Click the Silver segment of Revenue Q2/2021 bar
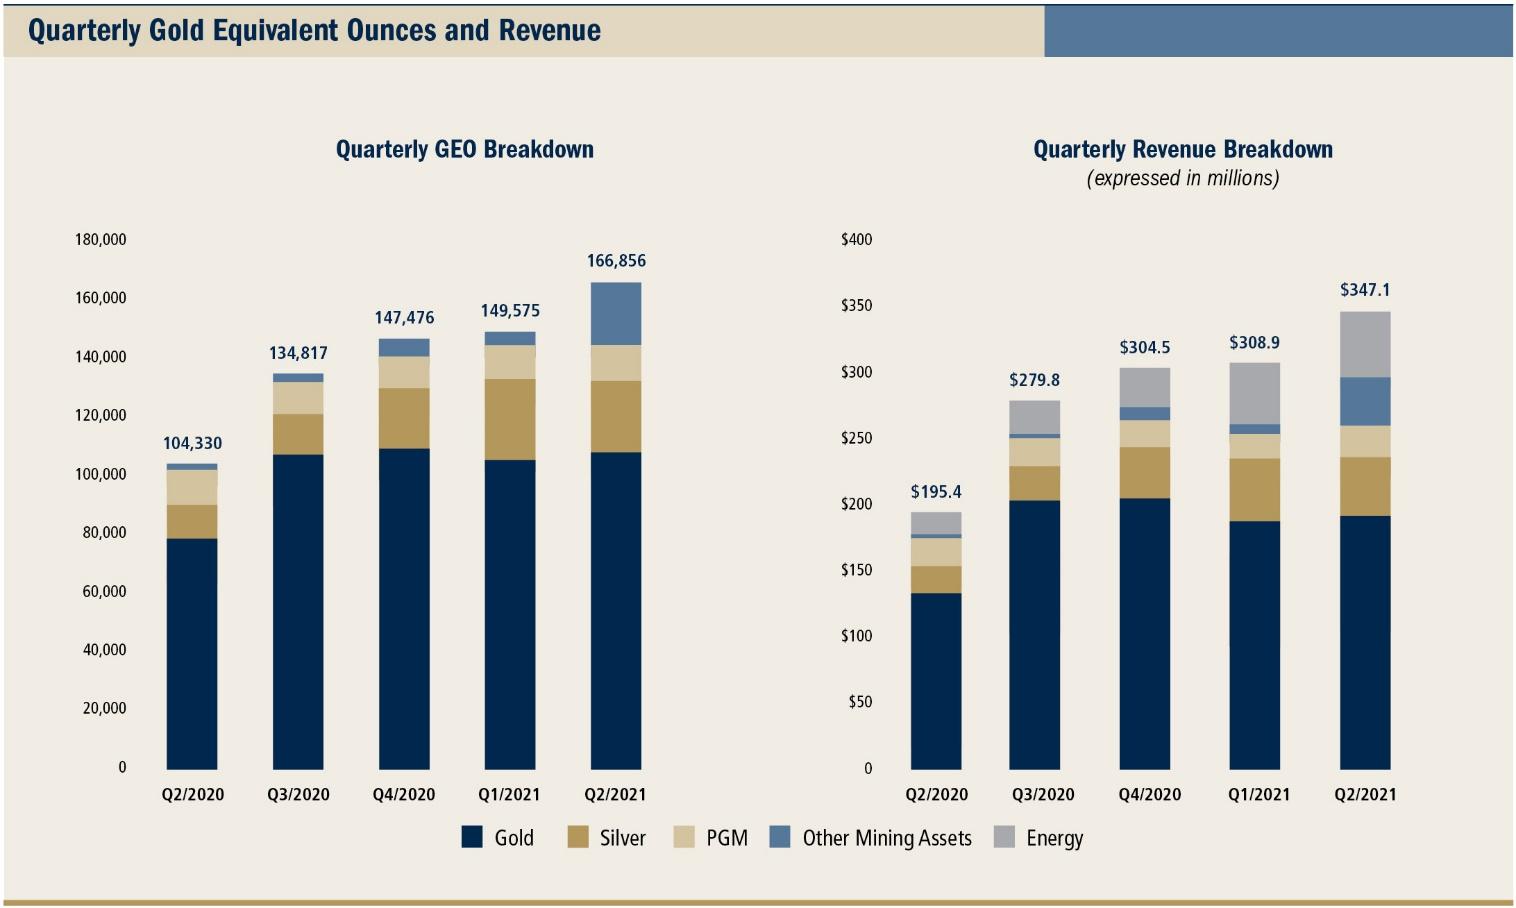The height and width of the screenshot is (908, 1516). pyautogui.click(x=1365, y=487)
